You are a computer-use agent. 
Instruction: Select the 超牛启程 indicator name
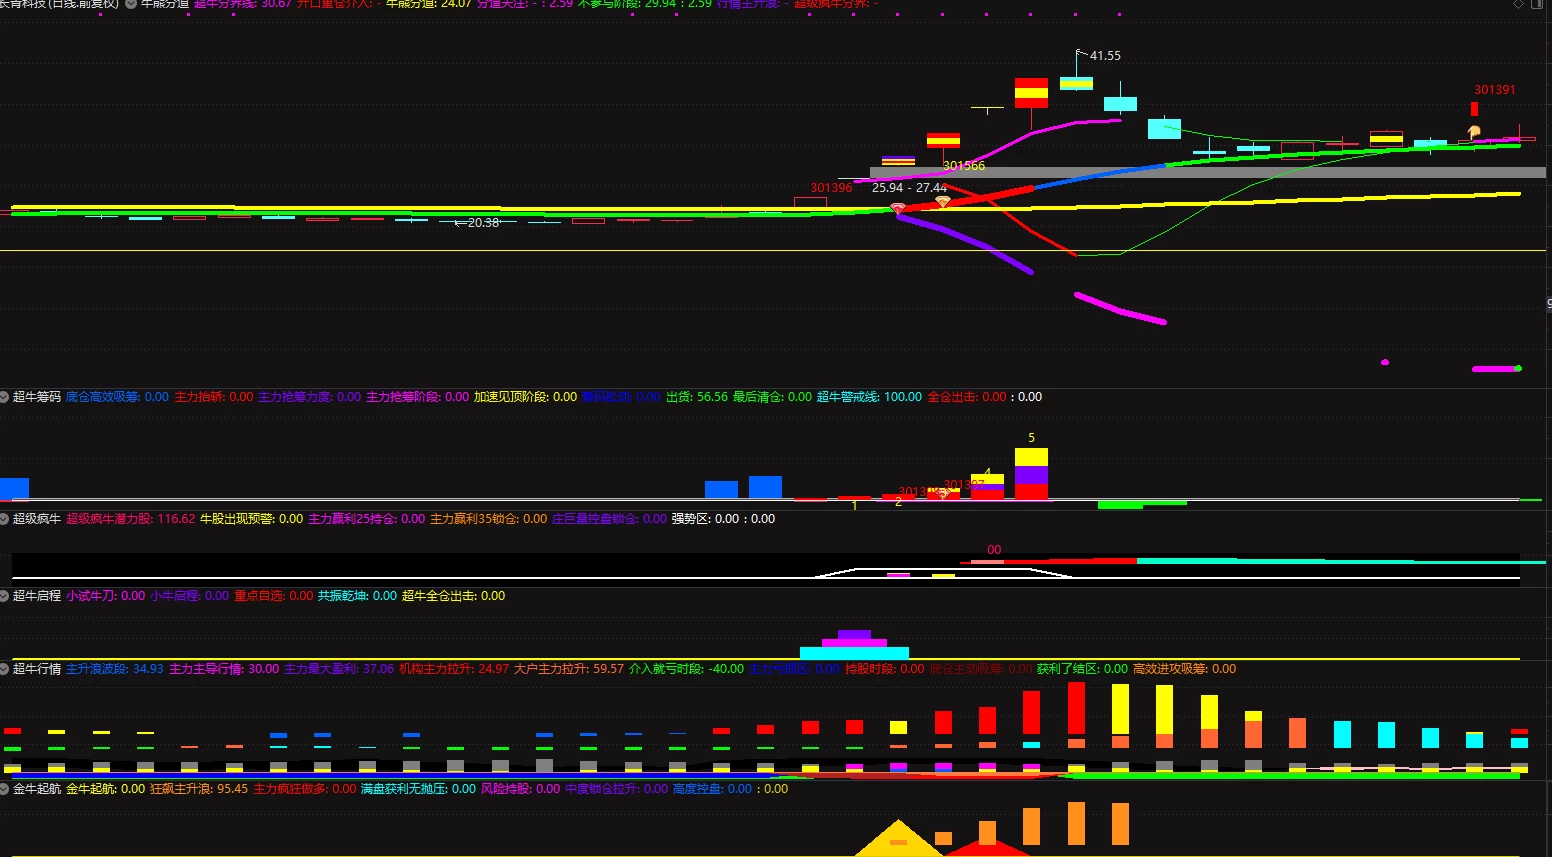37,596
